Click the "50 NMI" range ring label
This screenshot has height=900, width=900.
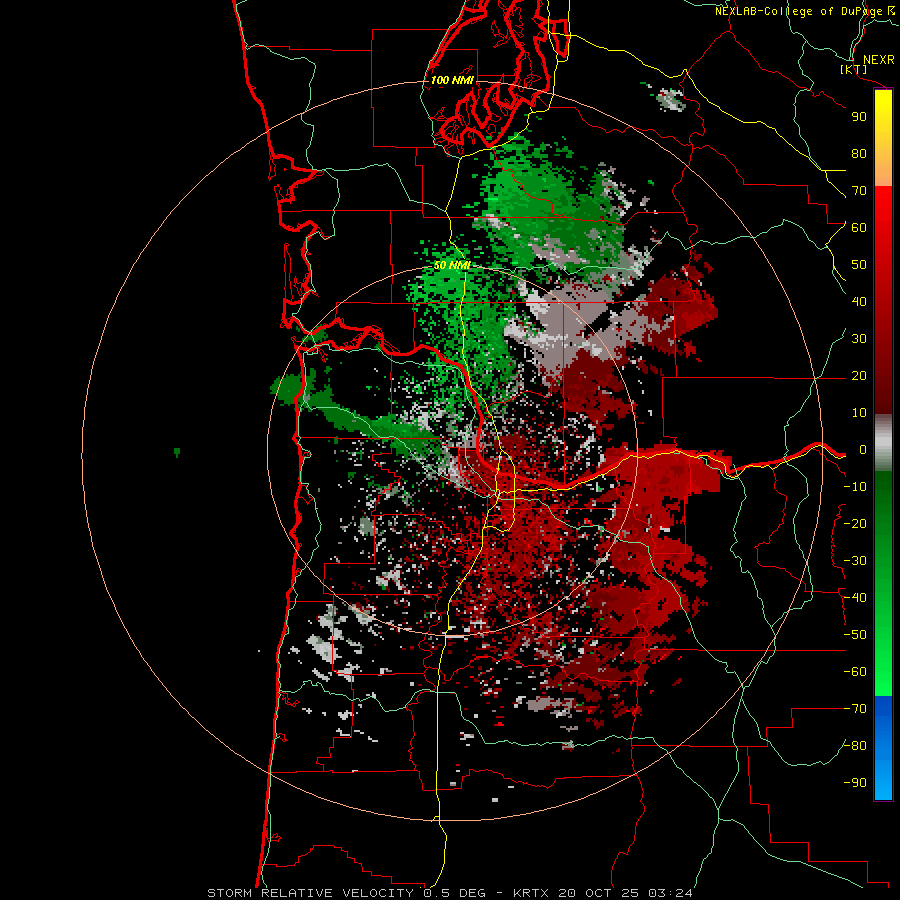coord(452,265)
